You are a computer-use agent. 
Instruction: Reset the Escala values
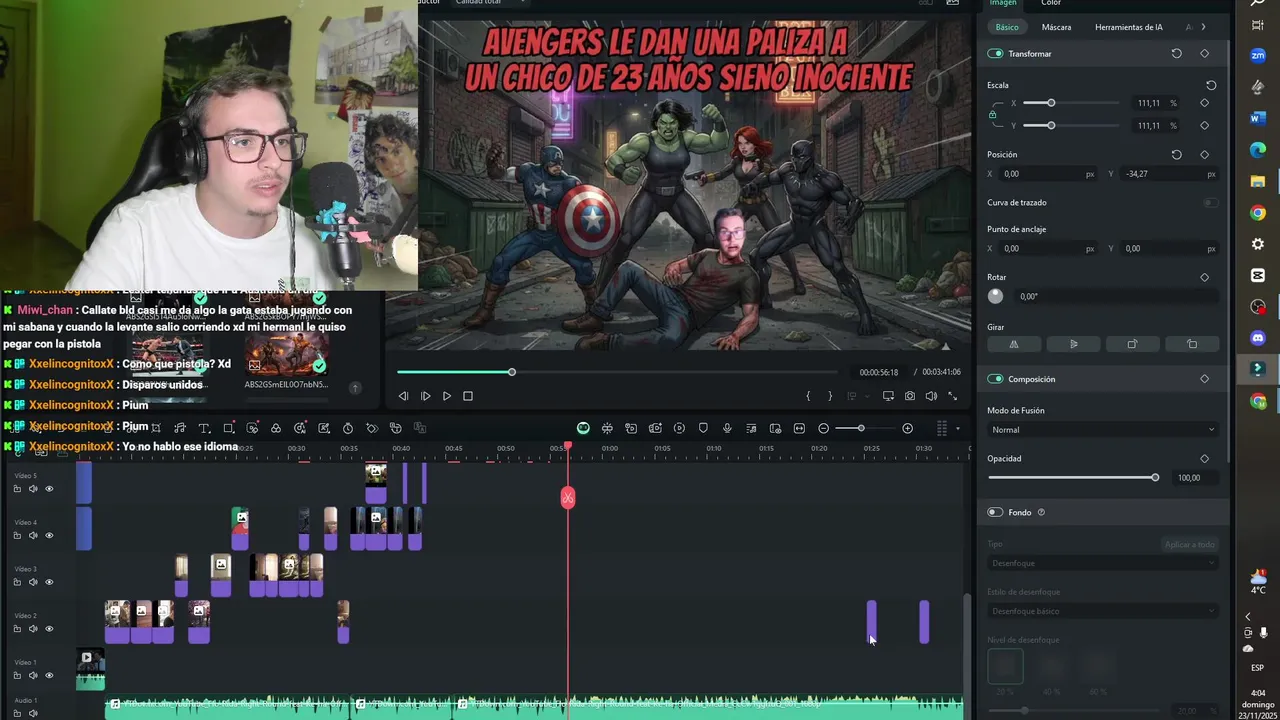(1211, 85)
